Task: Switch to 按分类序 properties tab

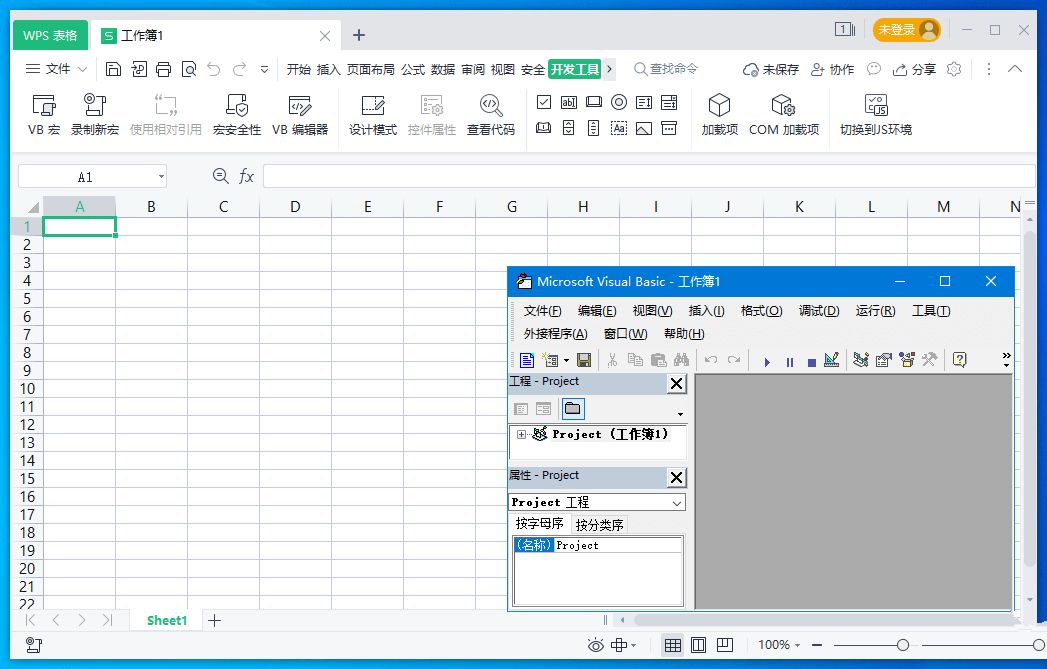Action: pos(599,525)
